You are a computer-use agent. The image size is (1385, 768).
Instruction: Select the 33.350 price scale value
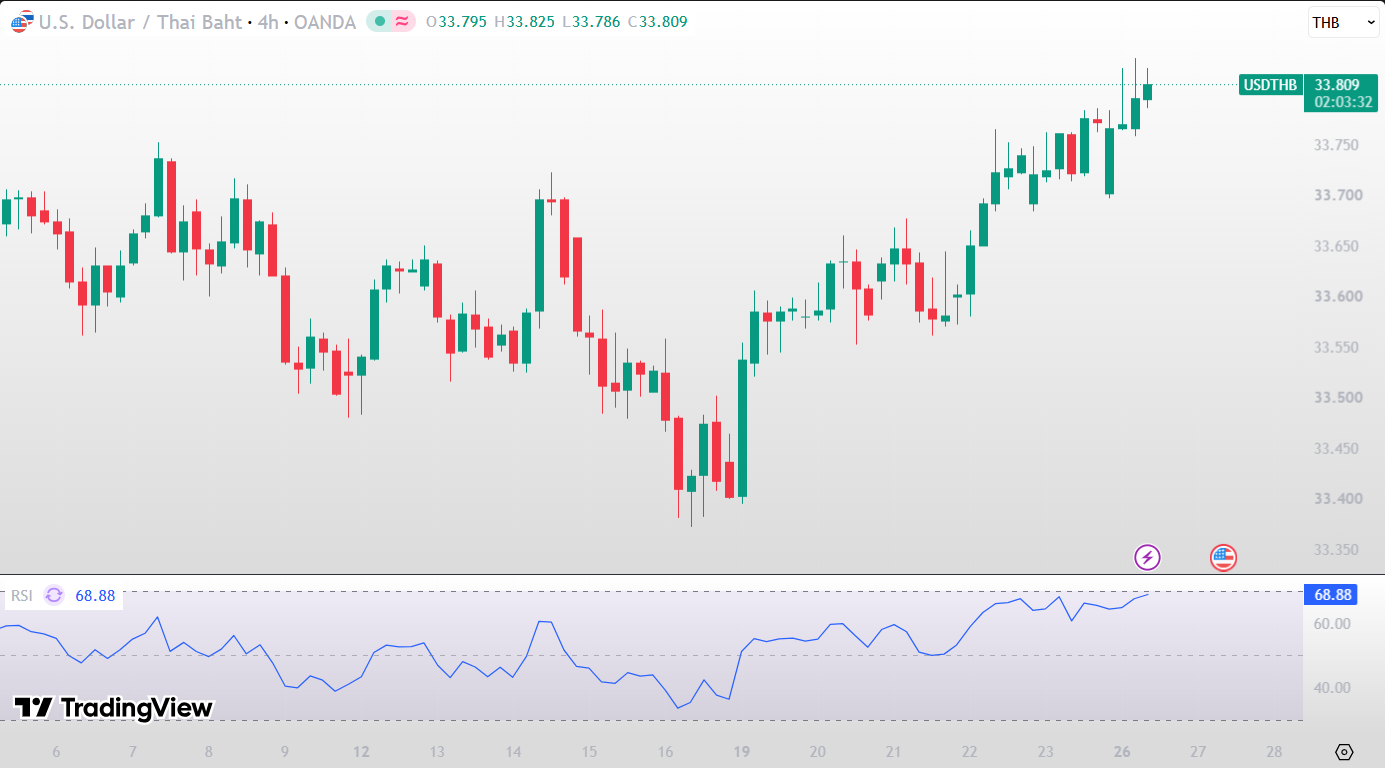point(1336,550)
